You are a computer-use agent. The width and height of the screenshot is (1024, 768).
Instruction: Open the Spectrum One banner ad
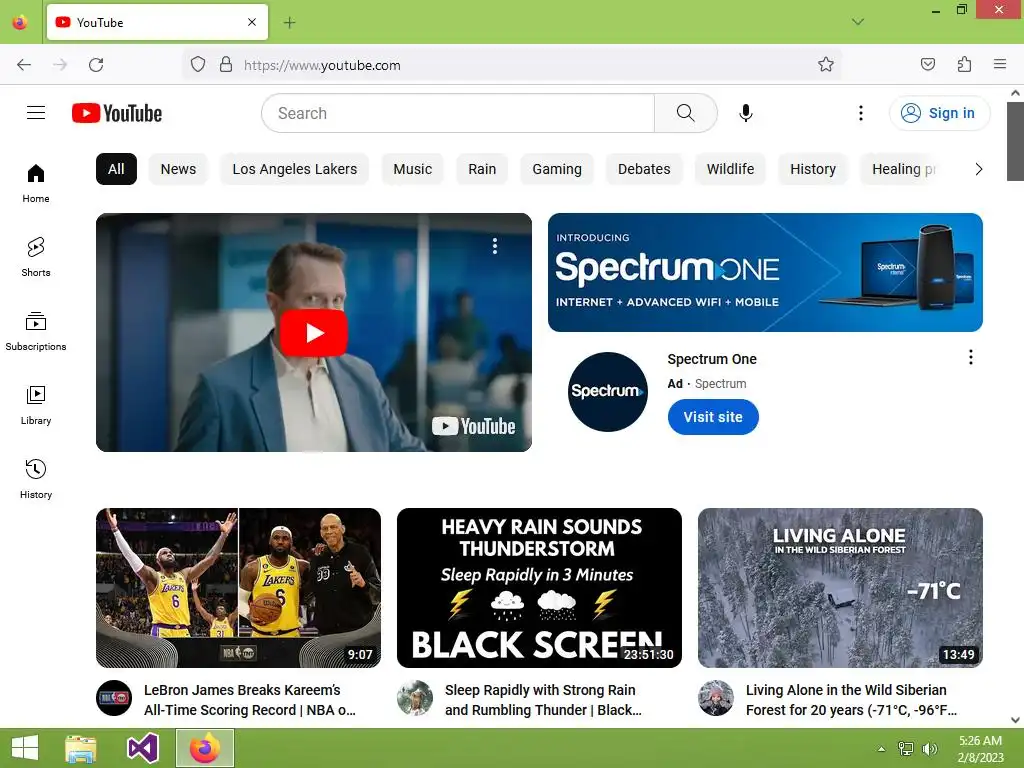click(x=765, y=272)
